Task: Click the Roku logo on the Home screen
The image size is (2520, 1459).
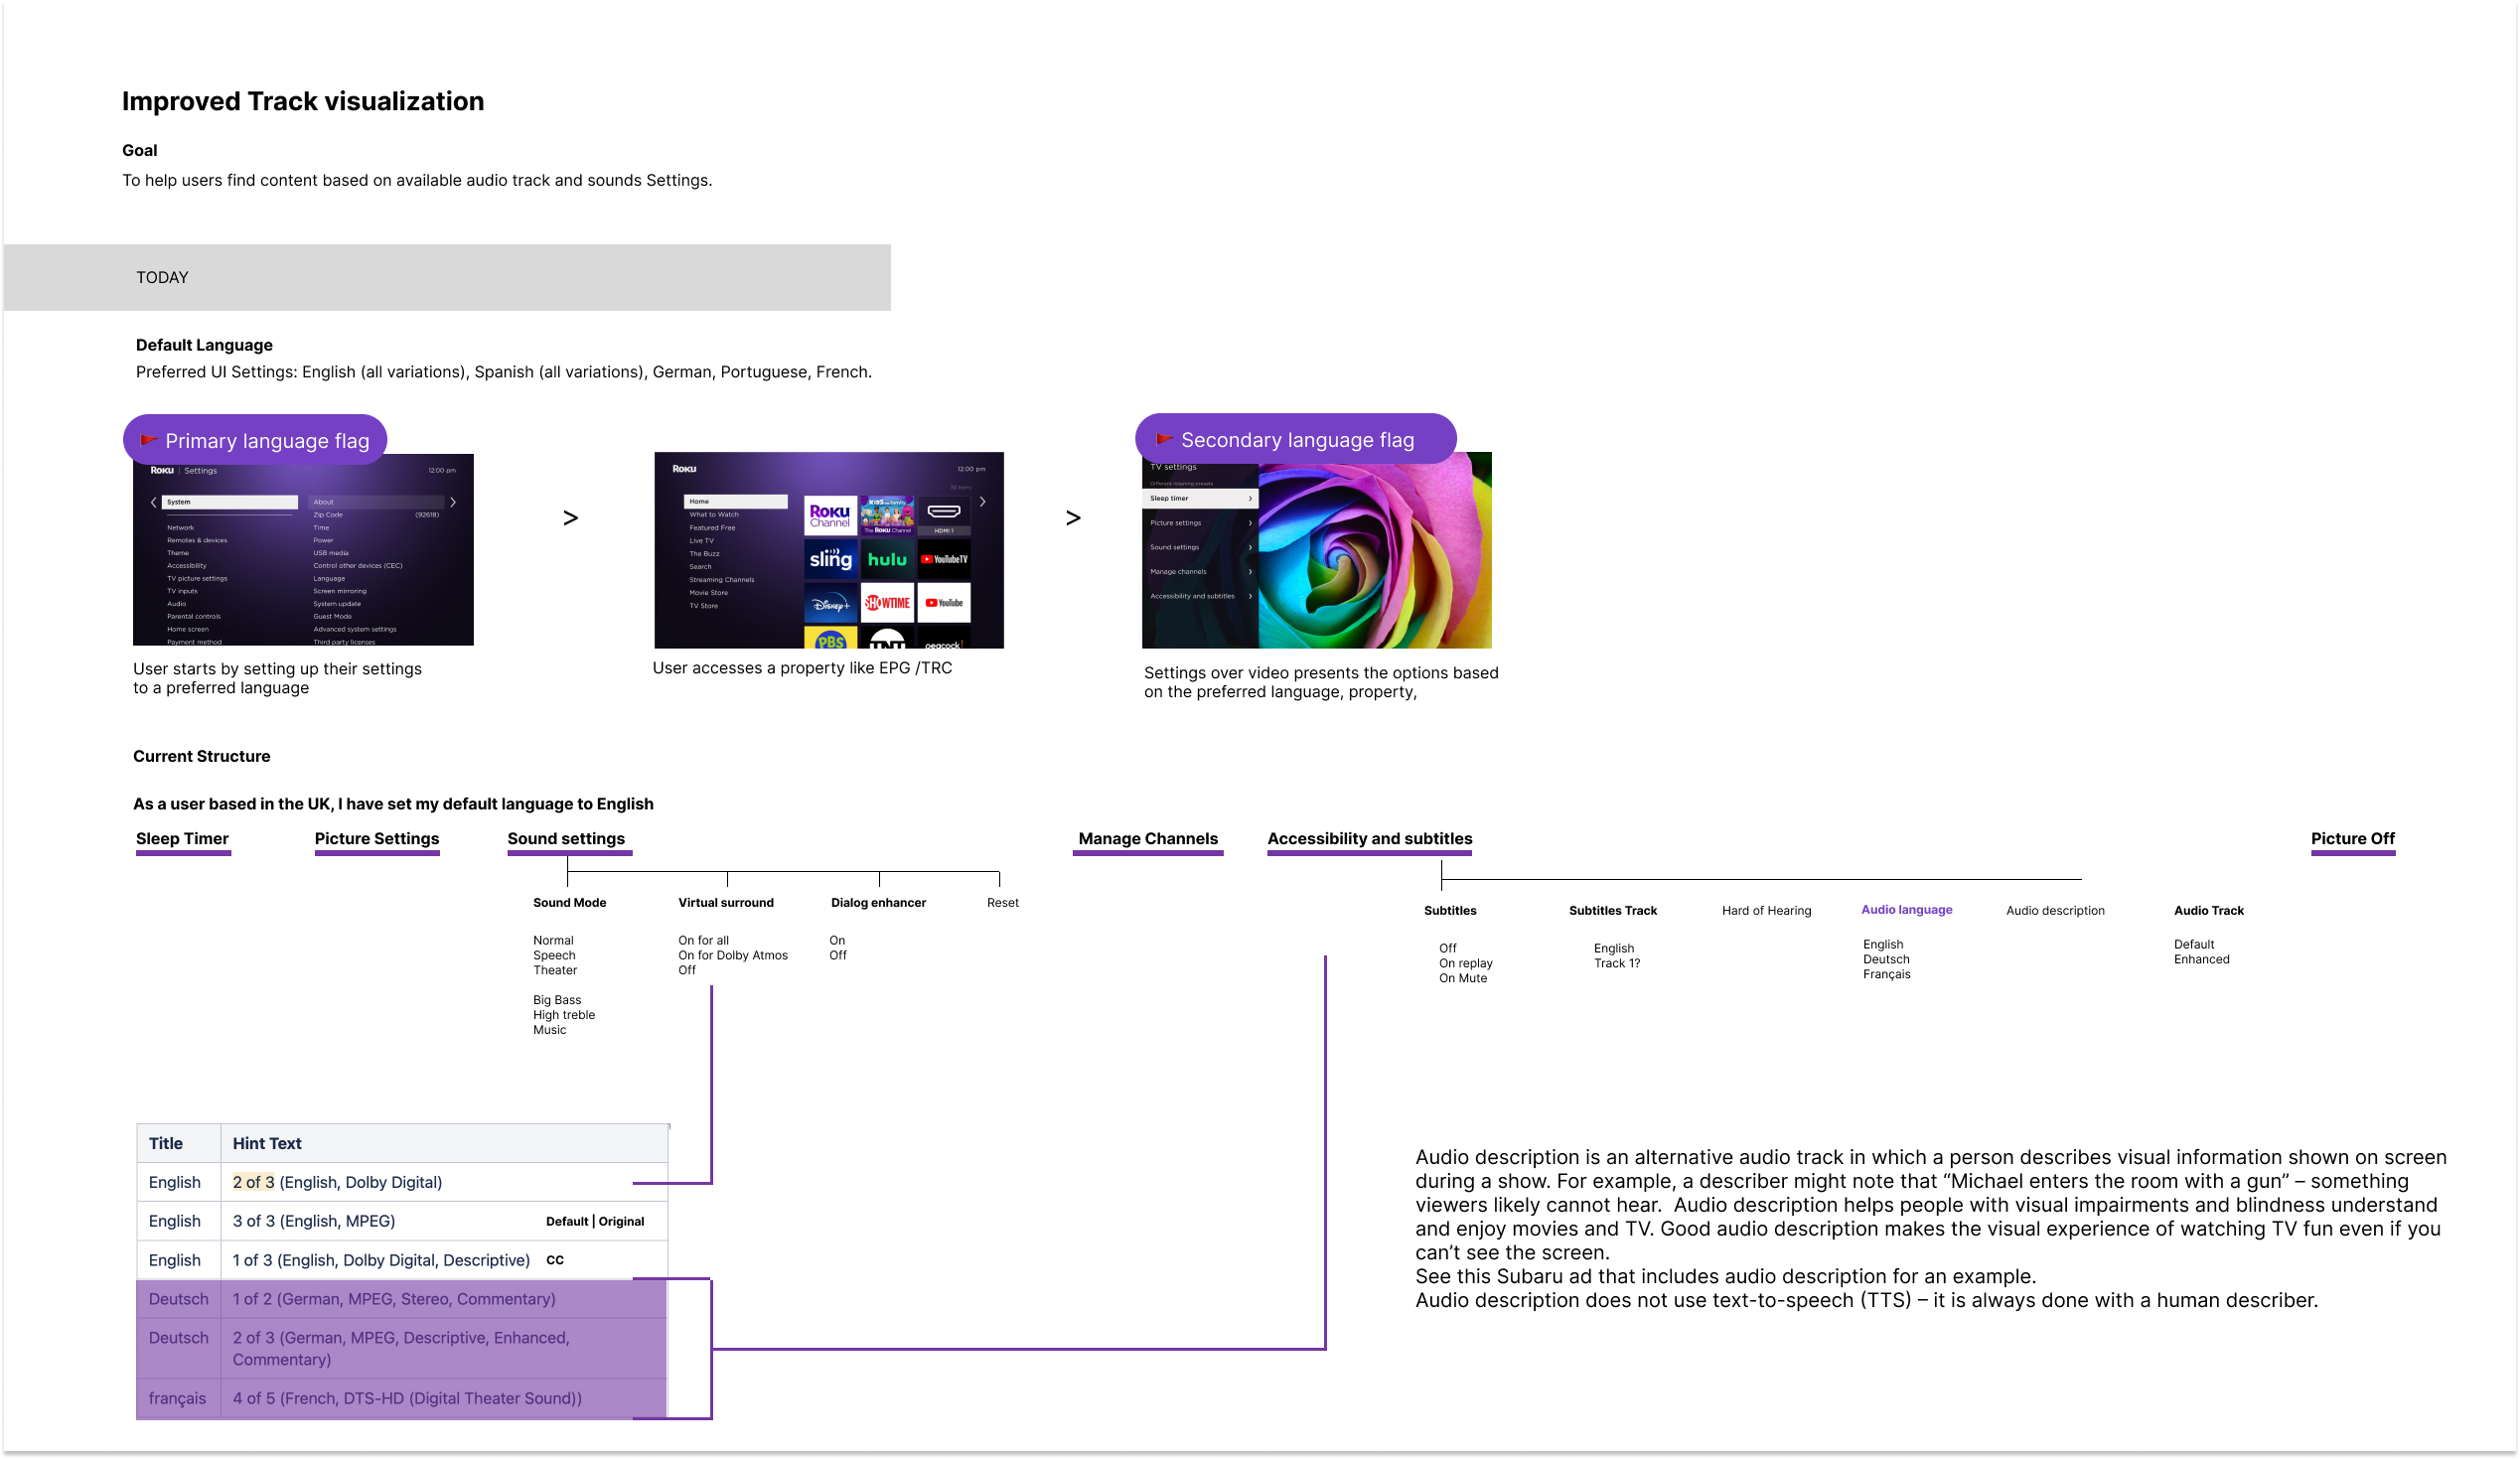Action: tap(684, 468)
